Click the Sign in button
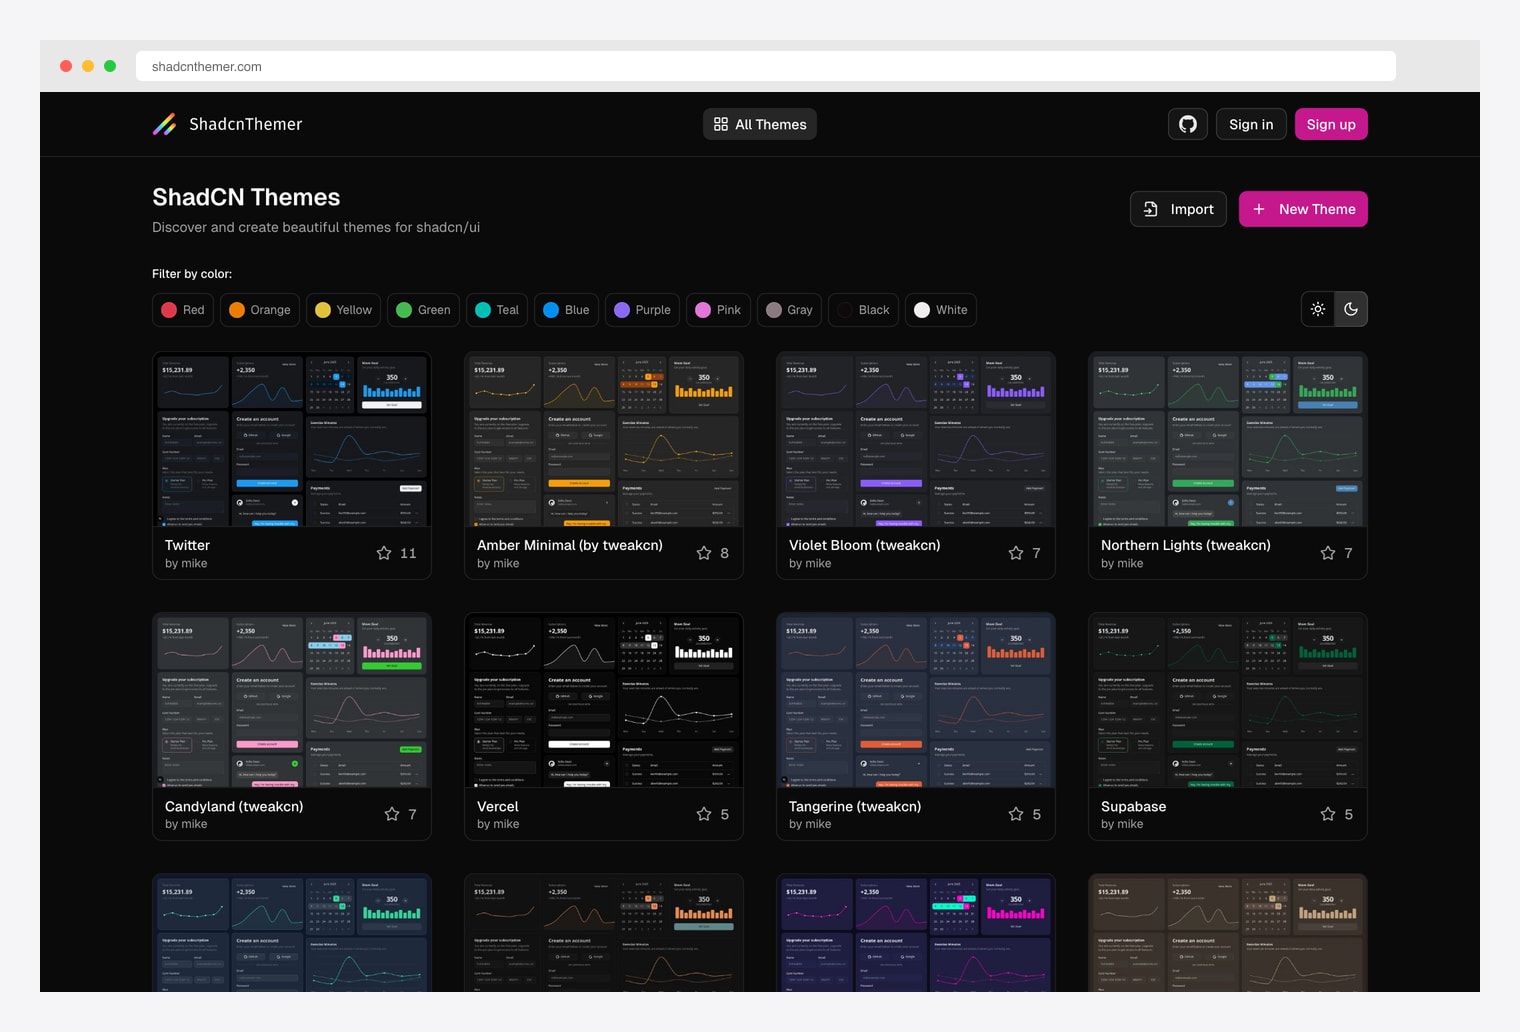The image size is (1520, 1032). [x=1251, y=124]
